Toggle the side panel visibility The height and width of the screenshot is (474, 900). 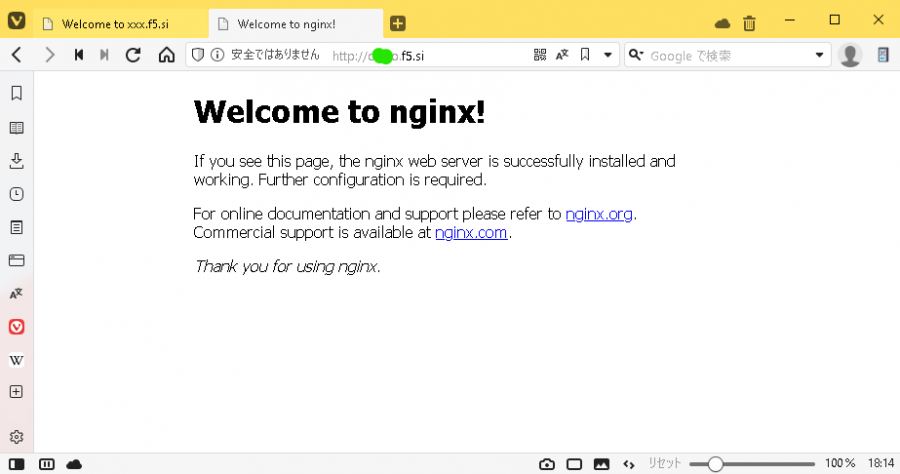[x=16, y=464]
